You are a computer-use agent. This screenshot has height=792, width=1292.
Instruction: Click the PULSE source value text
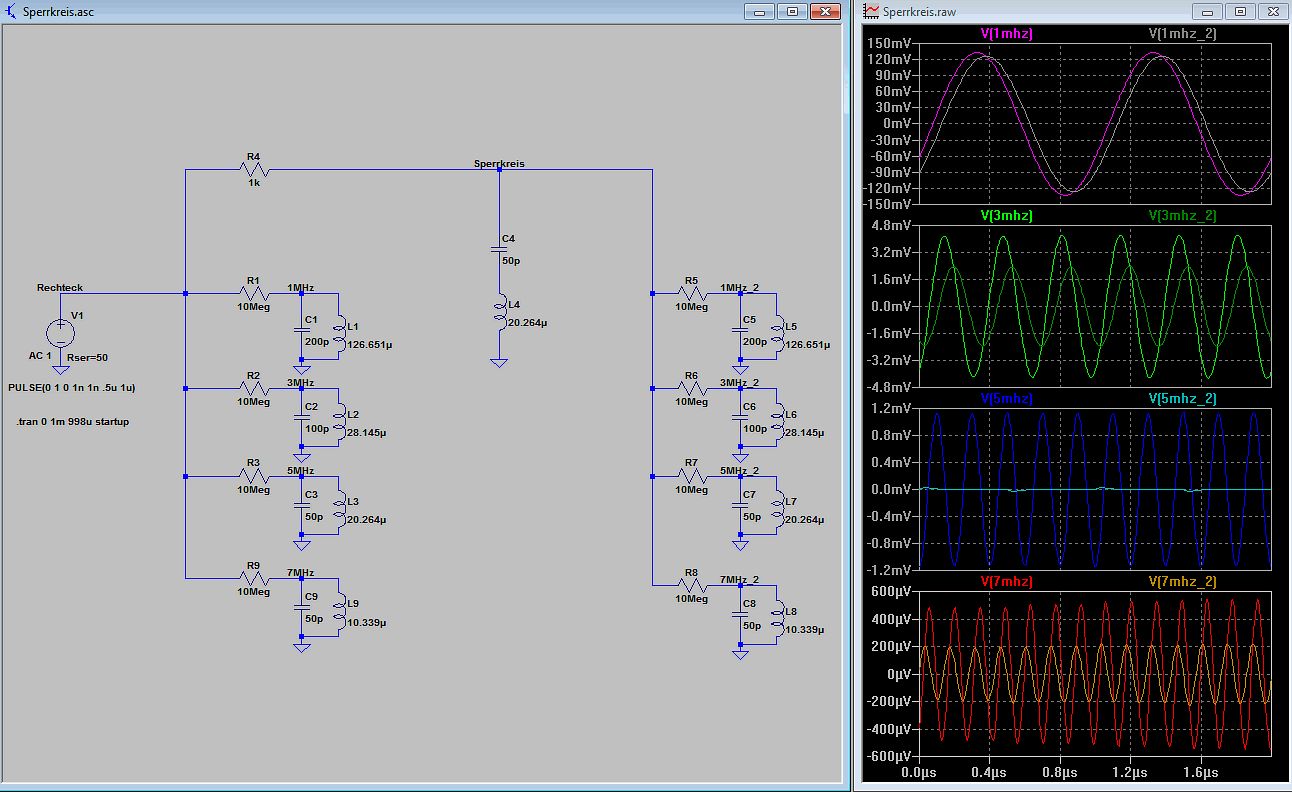click(72, 387)
